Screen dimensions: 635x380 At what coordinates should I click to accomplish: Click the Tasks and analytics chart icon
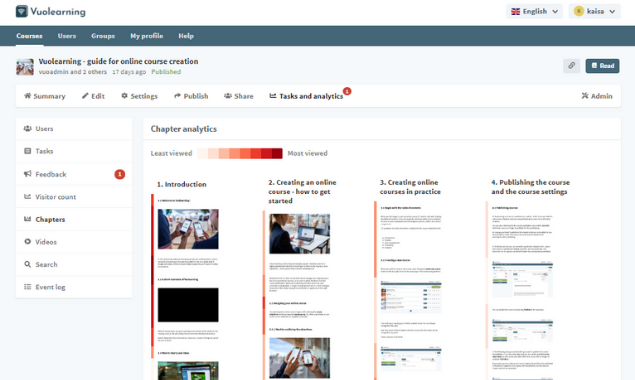coord(273,96)
